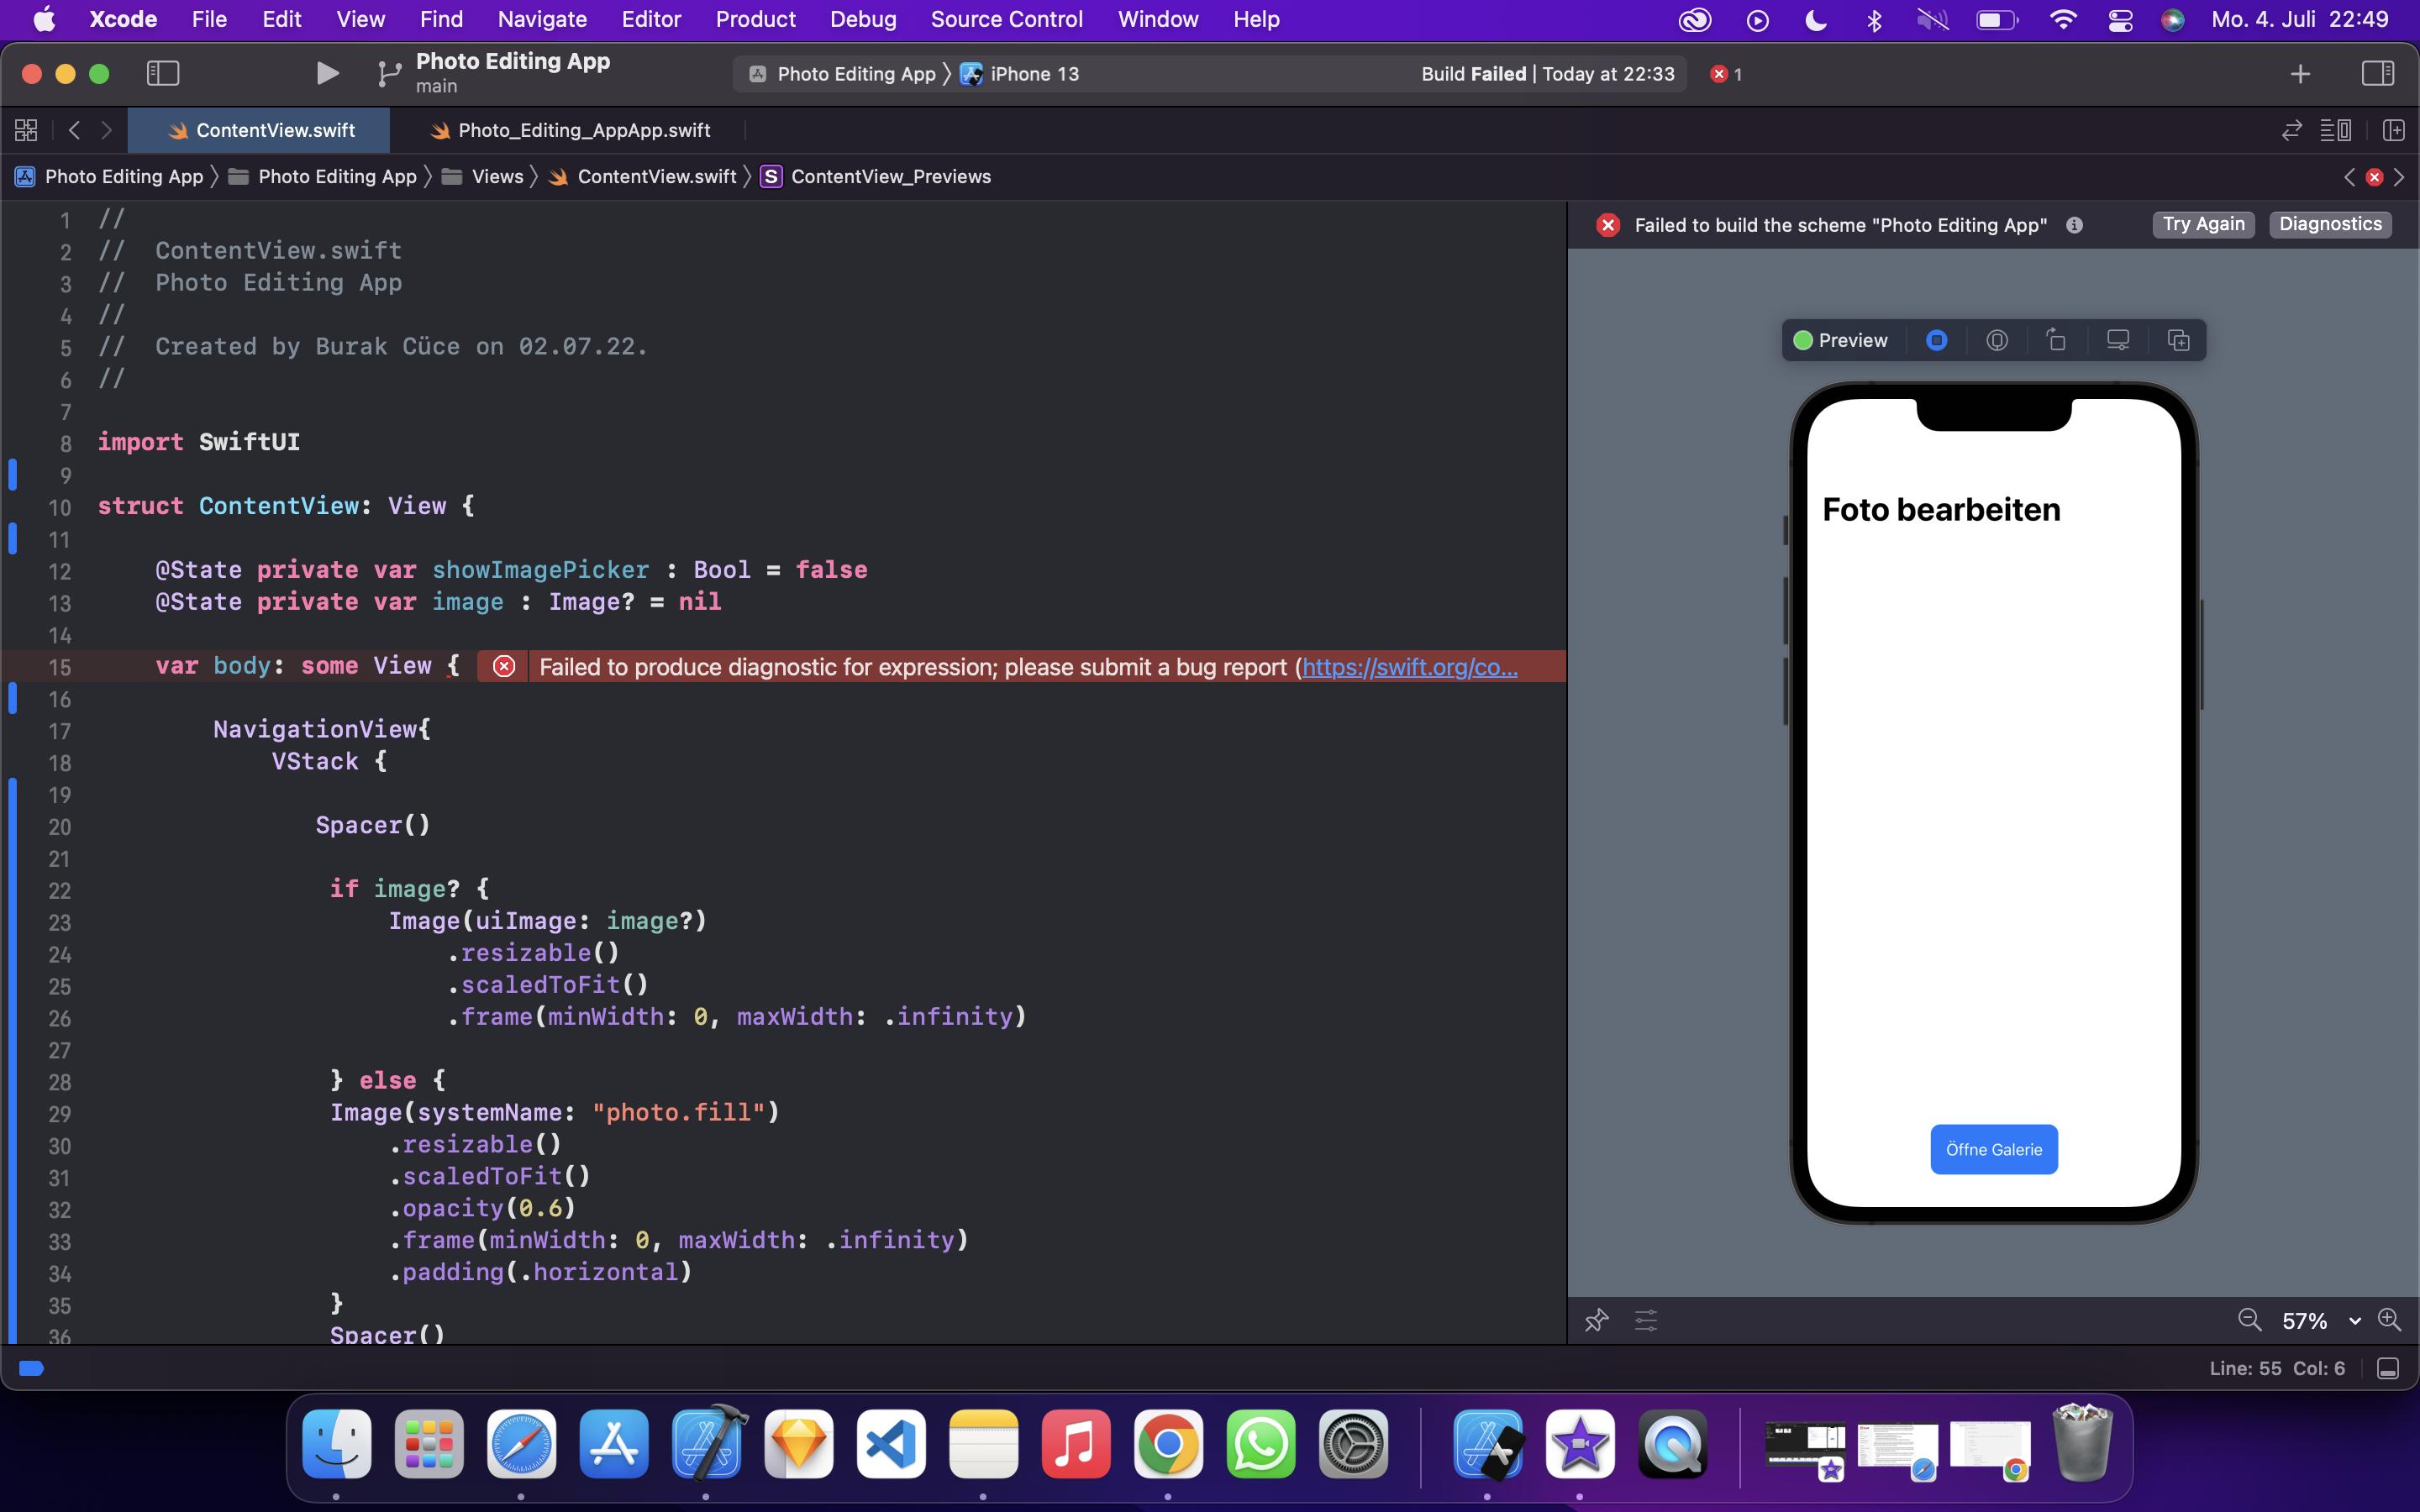Zoom out the preview canvas
Screen dimensions: 2420x1512
click(2249, 1320)
